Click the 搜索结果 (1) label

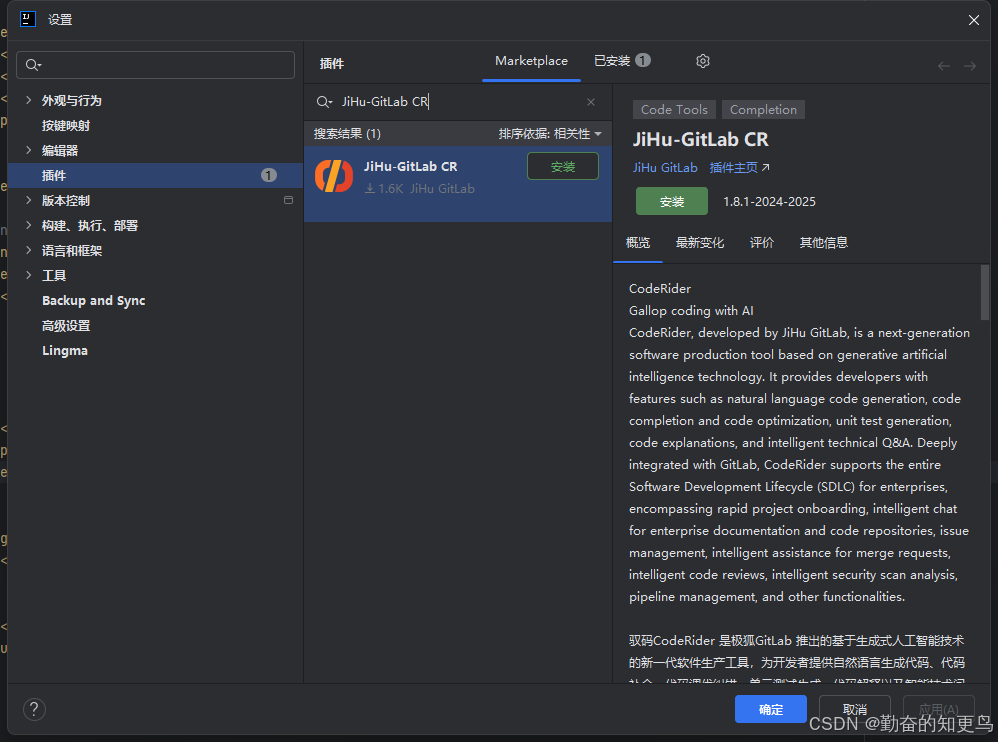(347, 134)
